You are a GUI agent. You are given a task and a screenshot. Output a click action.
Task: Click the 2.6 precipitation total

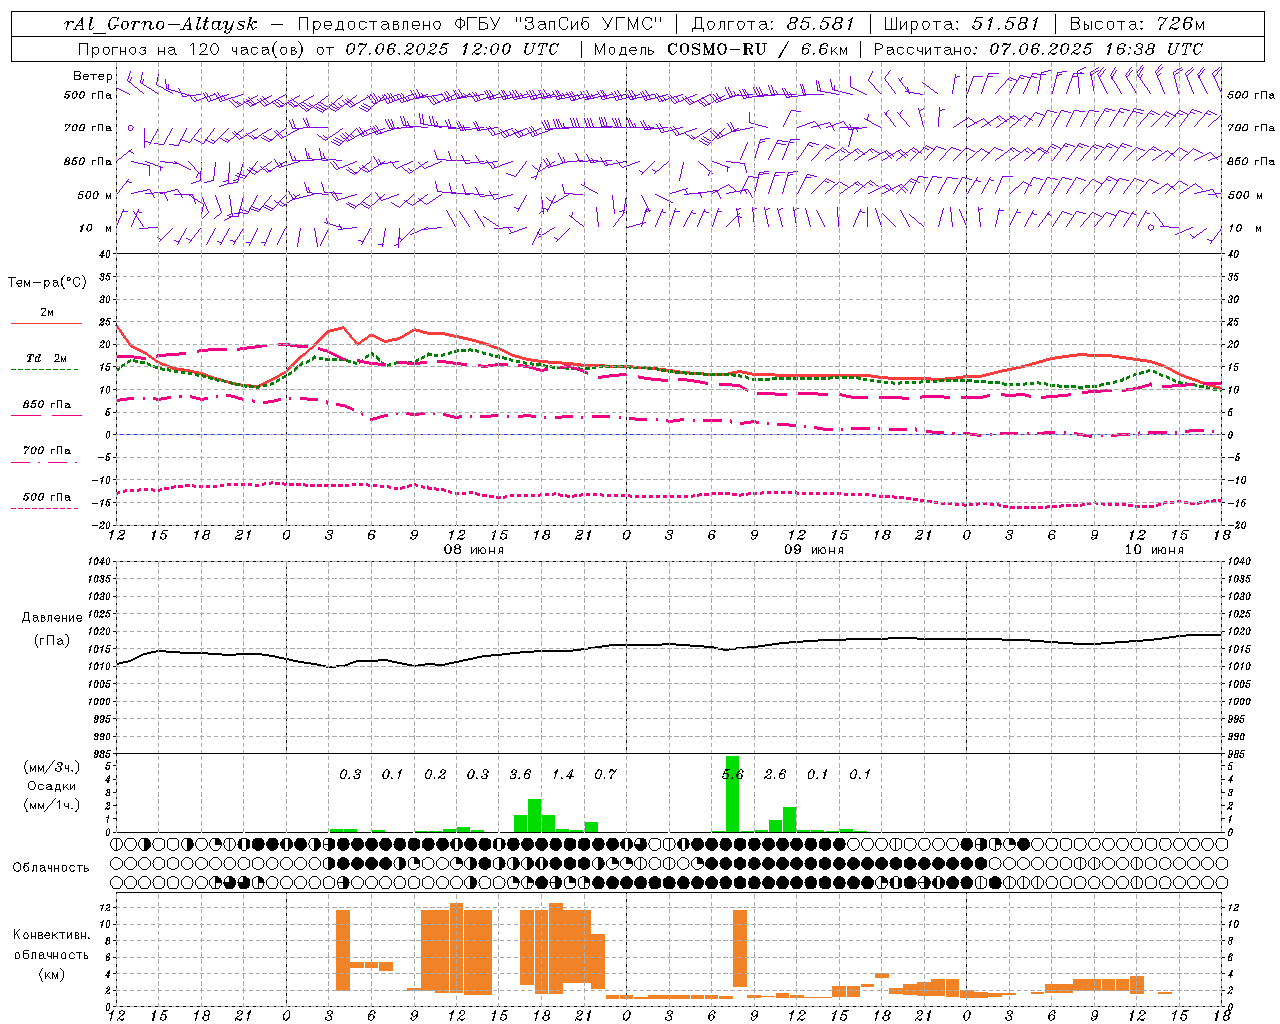coord(775,774)
